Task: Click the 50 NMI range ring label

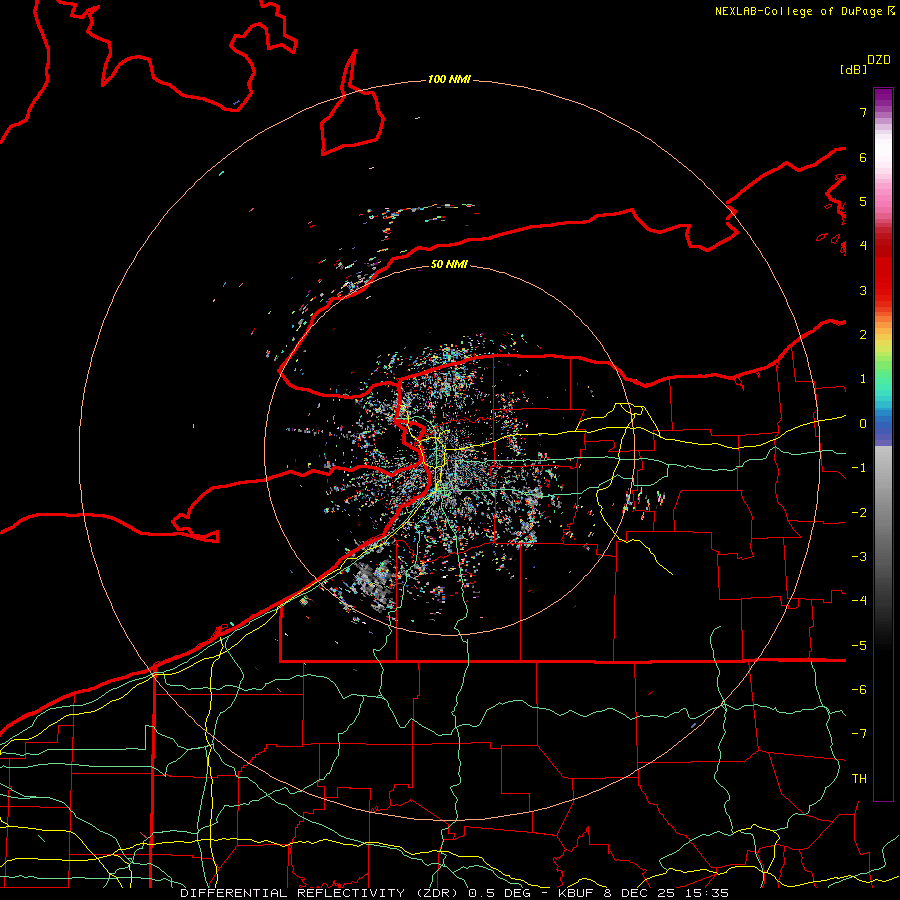Action: (449, 265)
